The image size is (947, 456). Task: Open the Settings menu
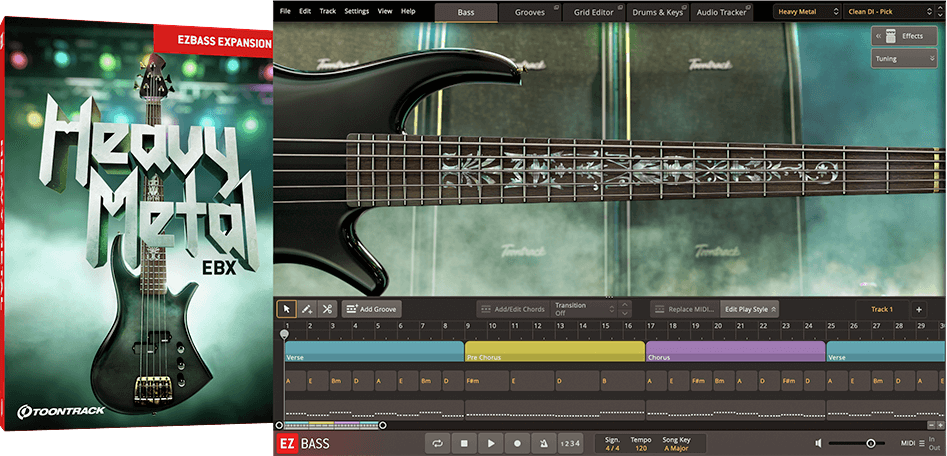click(356, 11)
